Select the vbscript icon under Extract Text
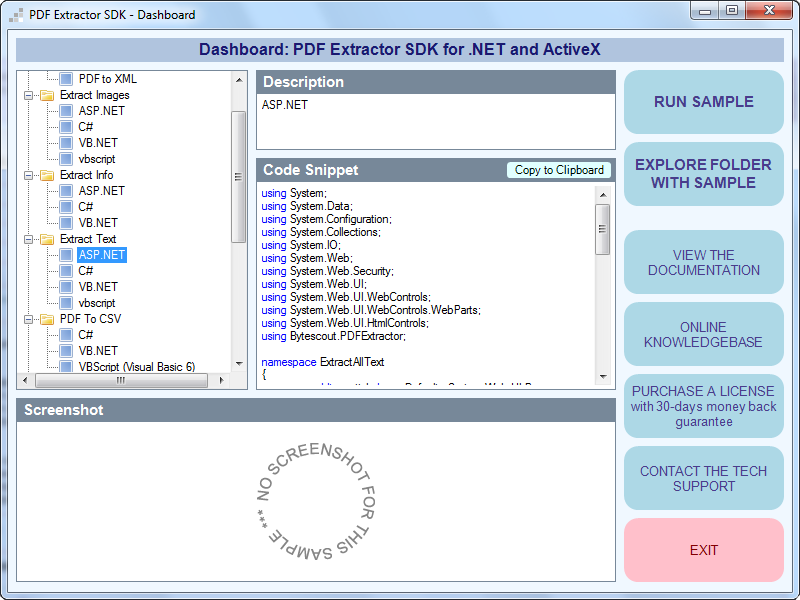 point(66,303)
